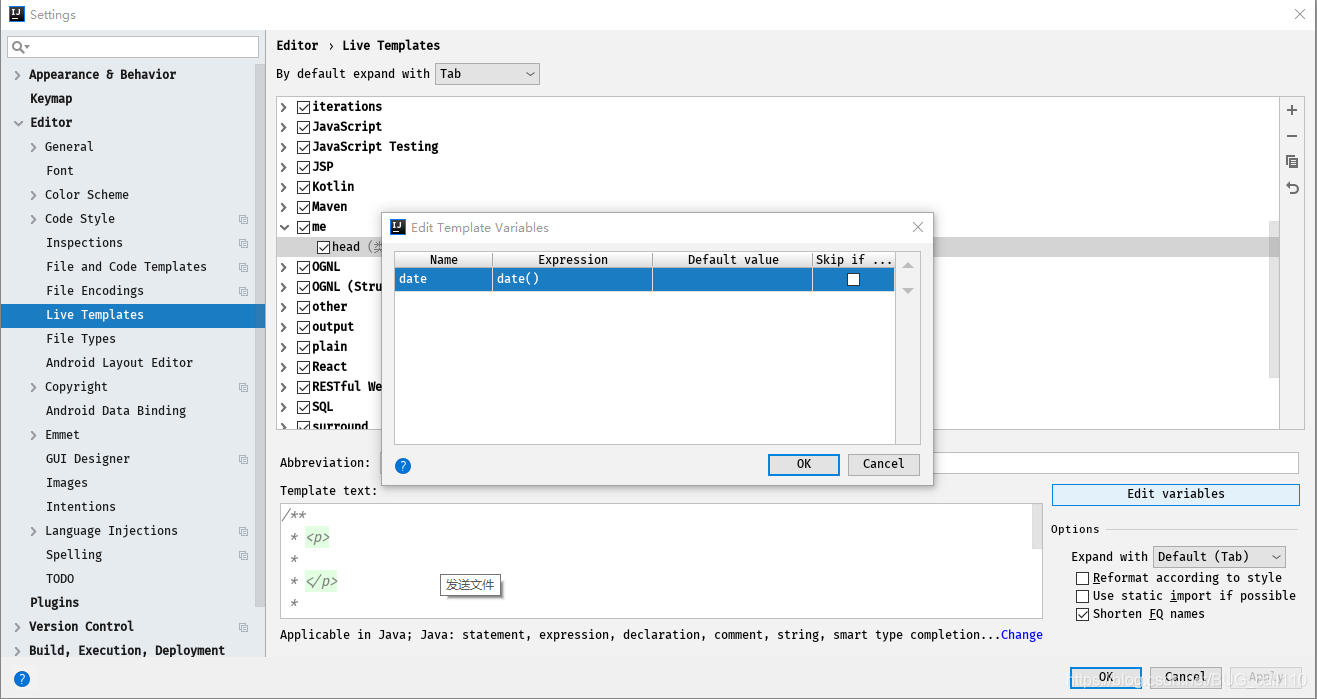Toggle the Kotlin template group checkbox
1317x699 pixels.
303,186
